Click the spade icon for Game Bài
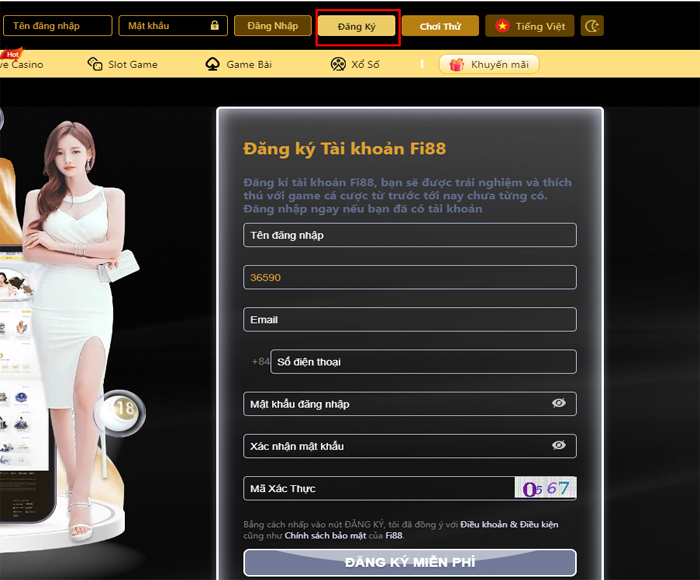 [212, 64]
